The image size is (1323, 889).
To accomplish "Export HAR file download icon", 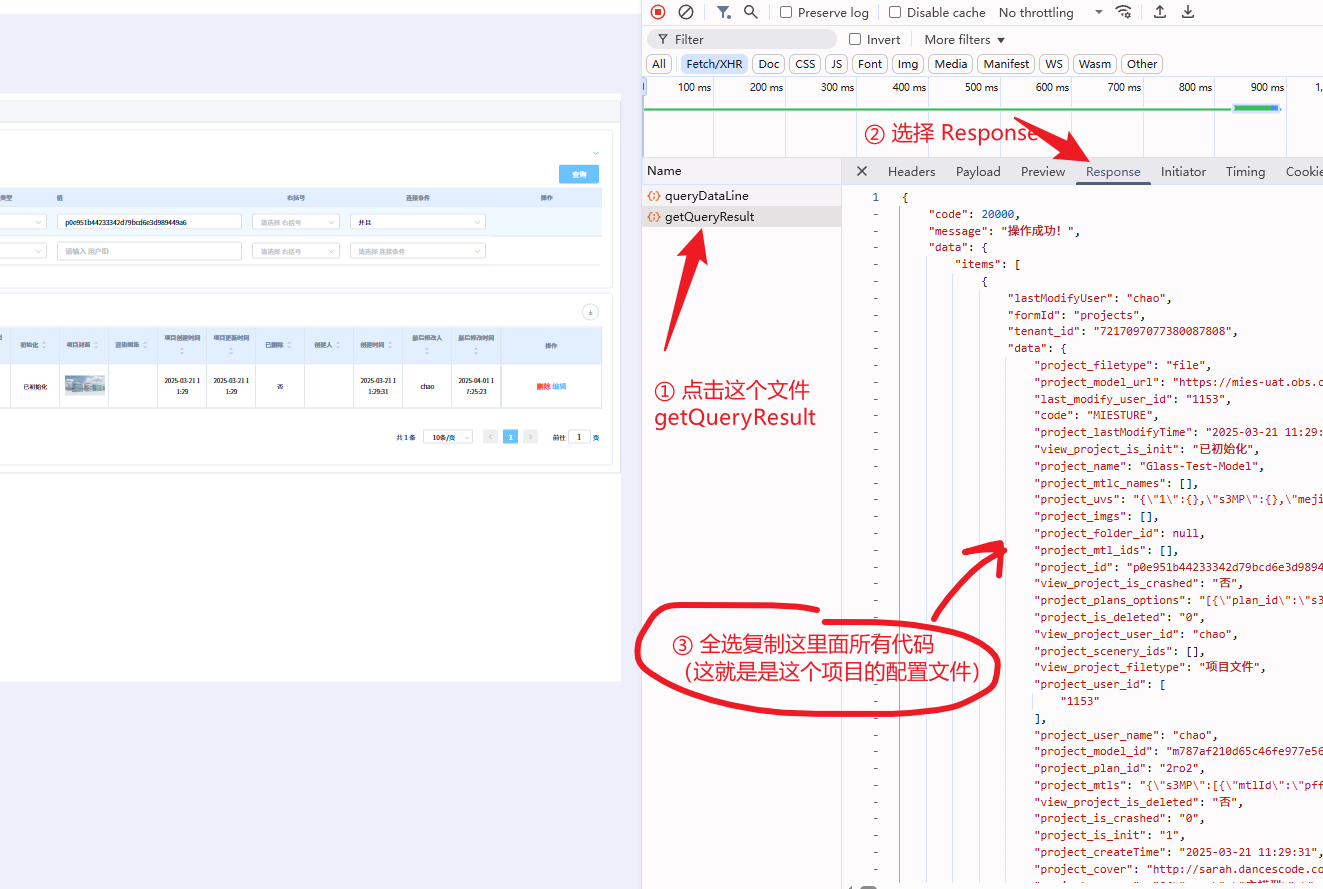I will 1188,12.
